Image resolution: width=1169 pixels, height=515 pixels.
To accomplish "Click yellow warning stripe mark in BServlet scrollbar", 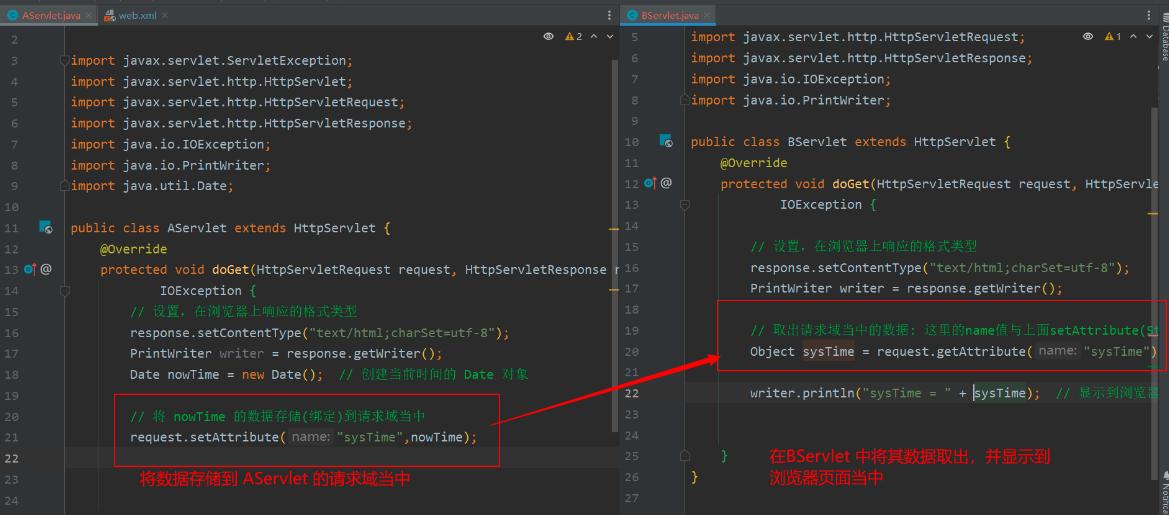I will [1153, 214].
